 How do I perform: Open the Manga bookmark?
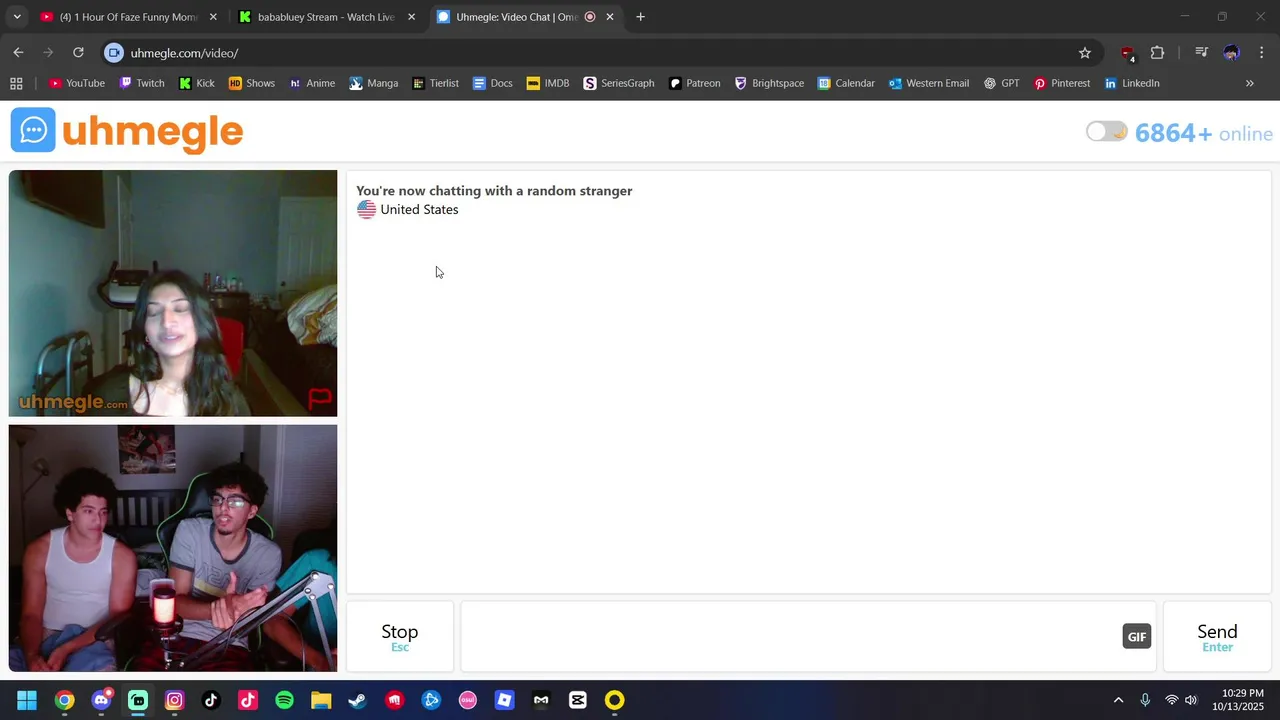(x=374, y=83)
